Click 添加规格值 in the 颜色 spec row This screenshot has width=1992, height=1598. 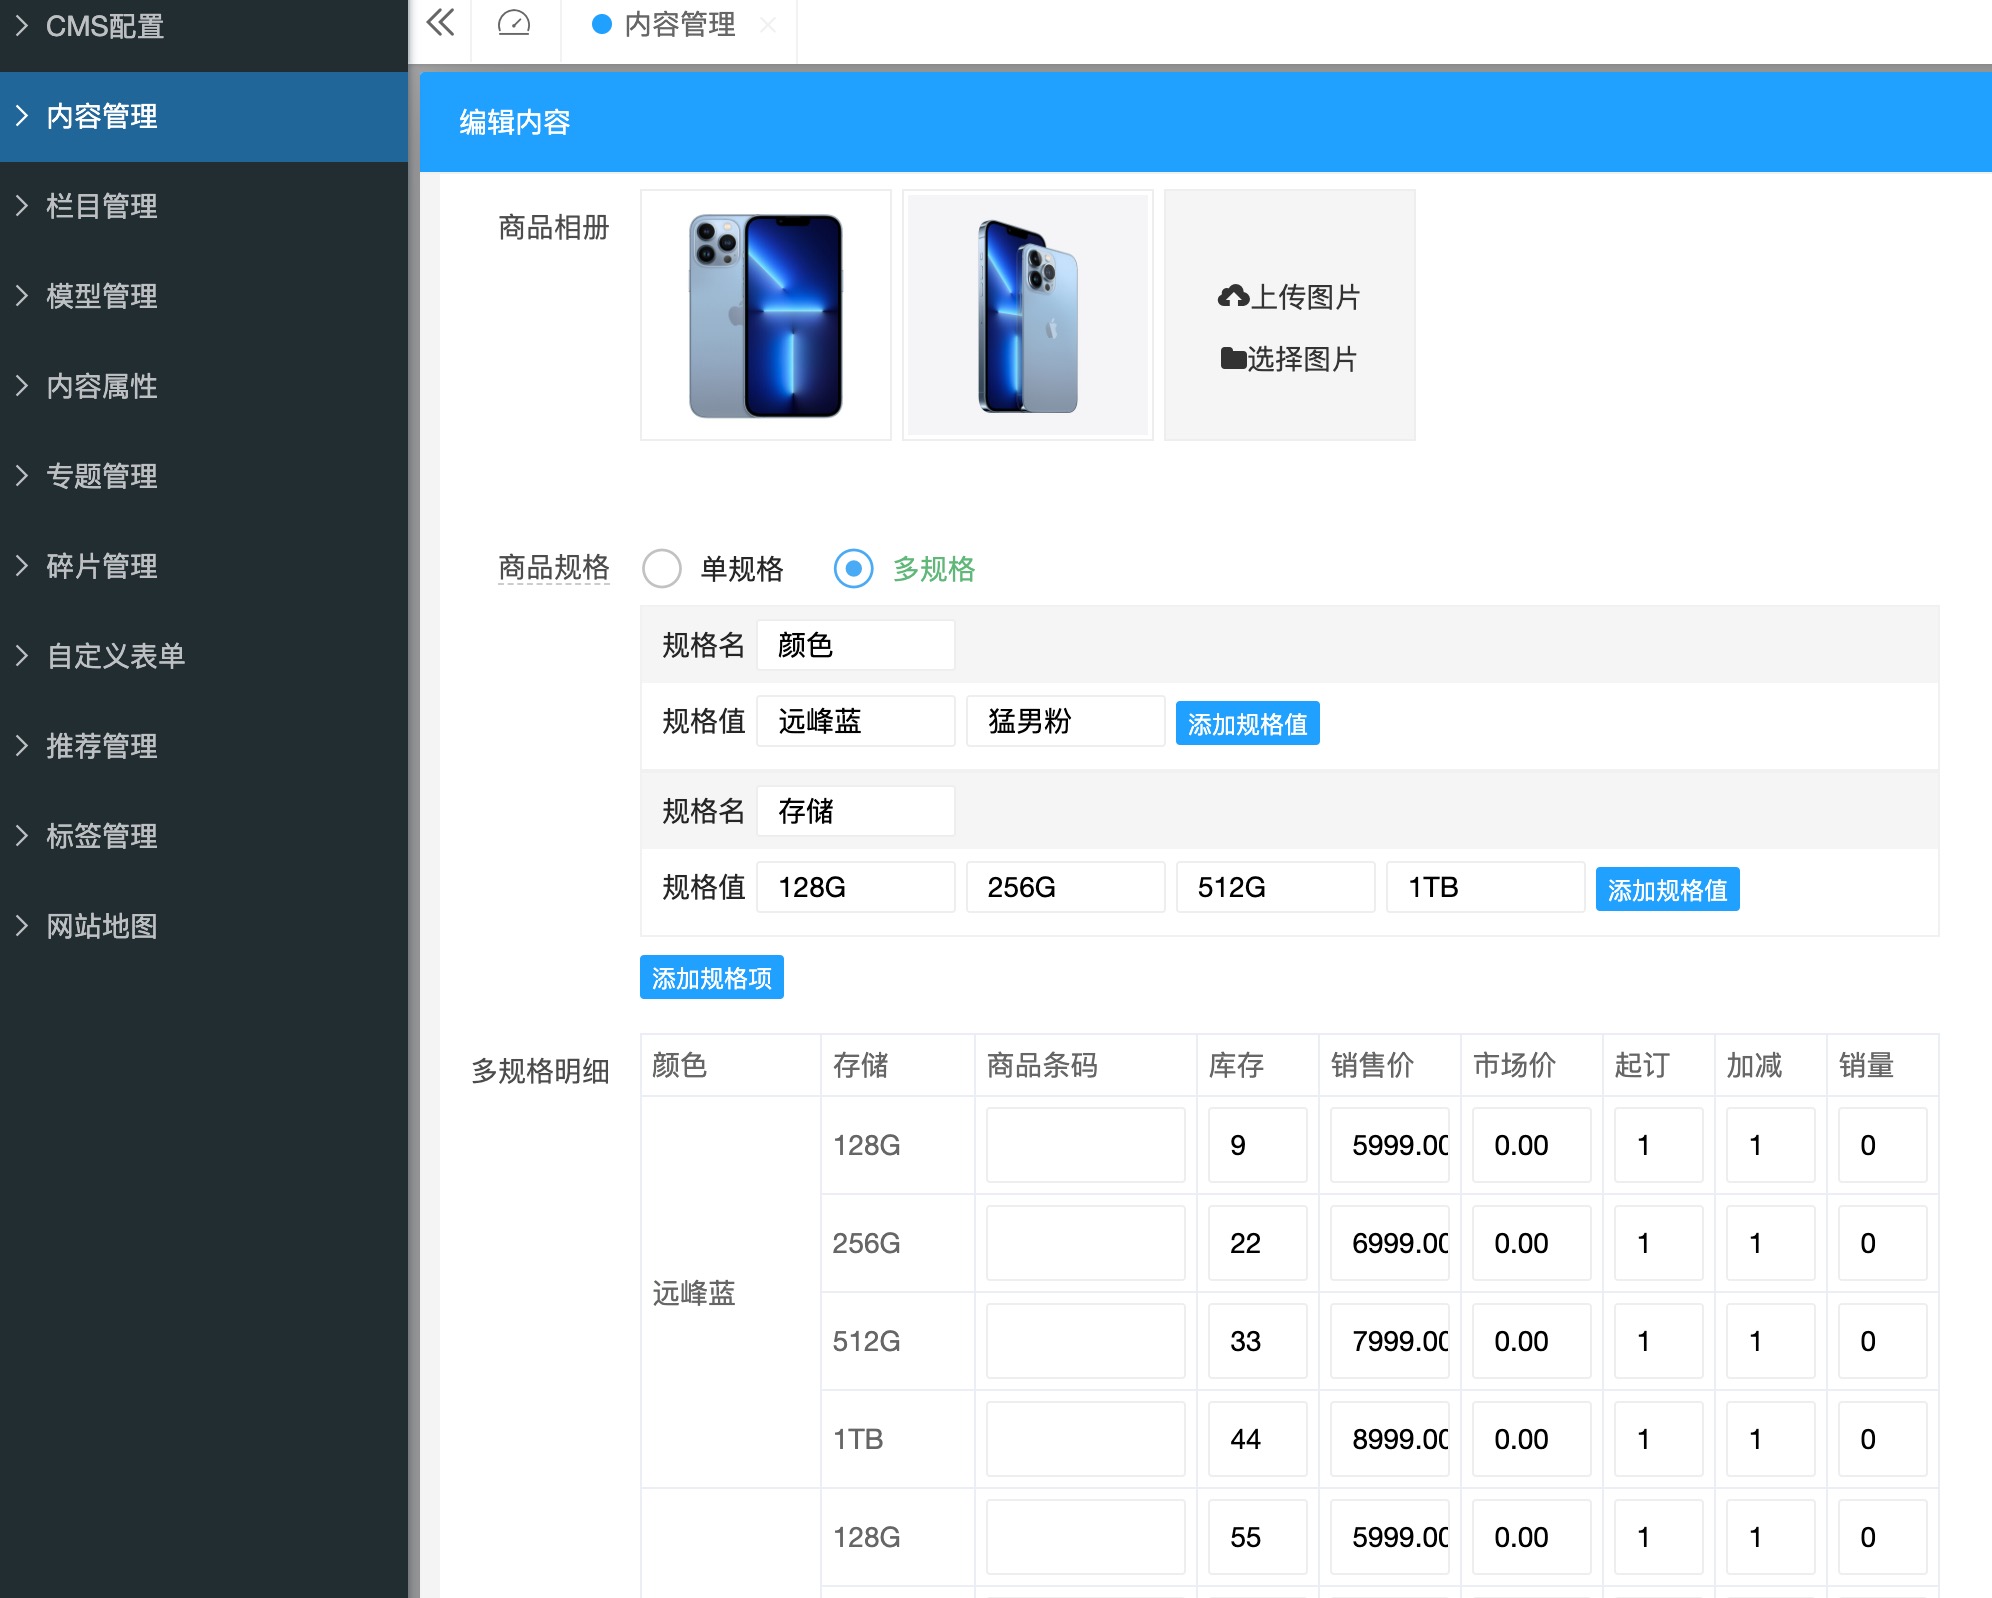1247,723
